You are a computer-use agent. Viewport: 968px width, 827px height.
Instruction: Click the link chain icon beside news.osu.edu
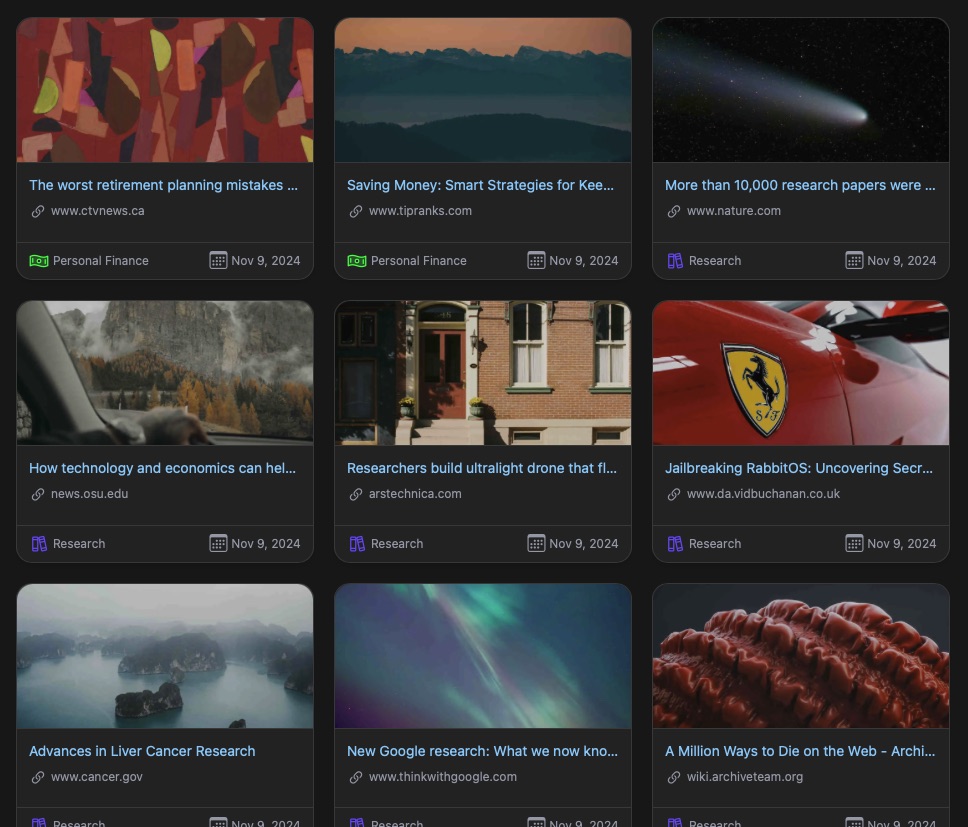38,494
